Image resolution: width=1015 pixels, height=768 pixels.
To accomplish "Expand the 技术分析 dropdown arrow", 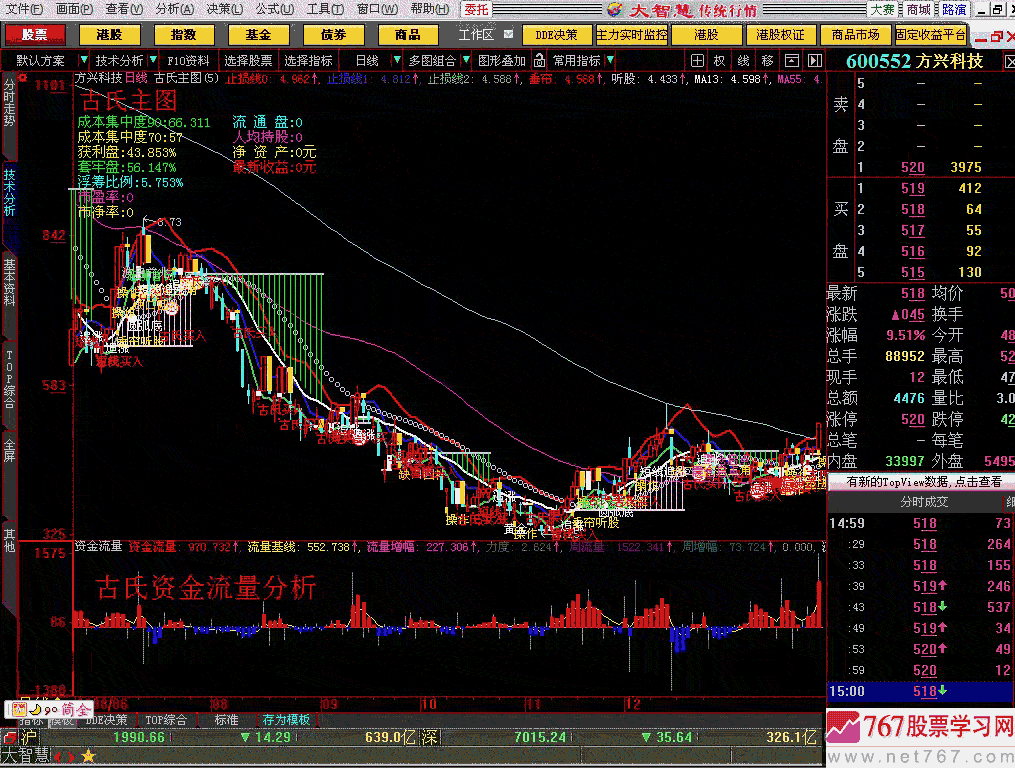I will [153, 60].
